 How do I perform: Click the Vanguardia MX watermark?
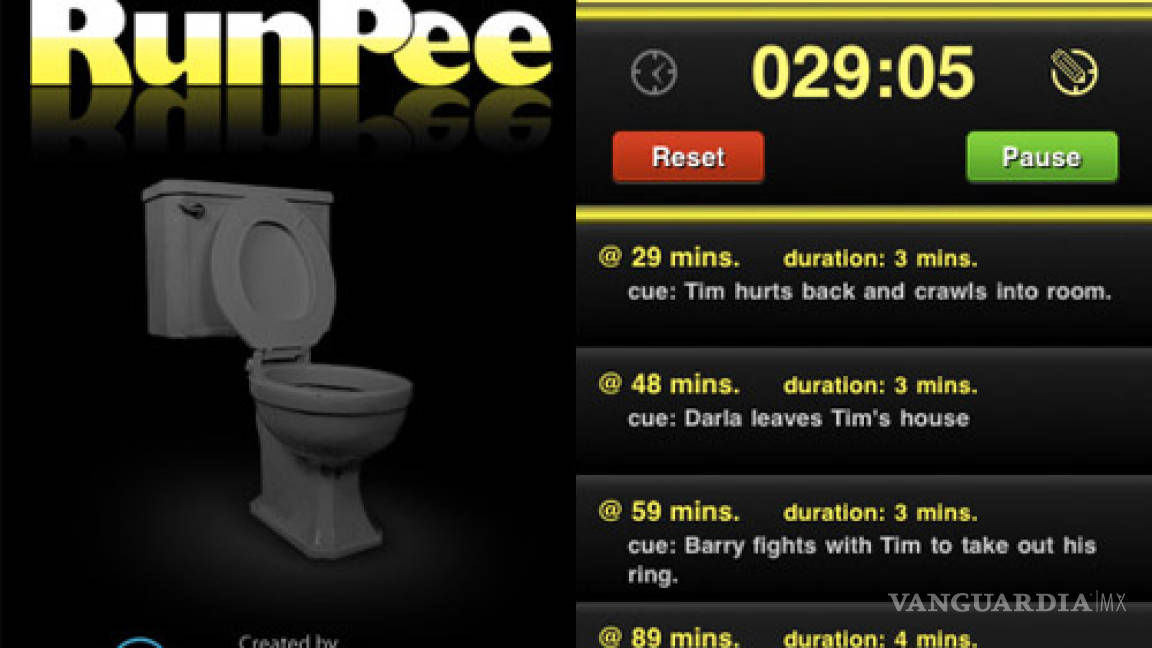click(1007, 602)
